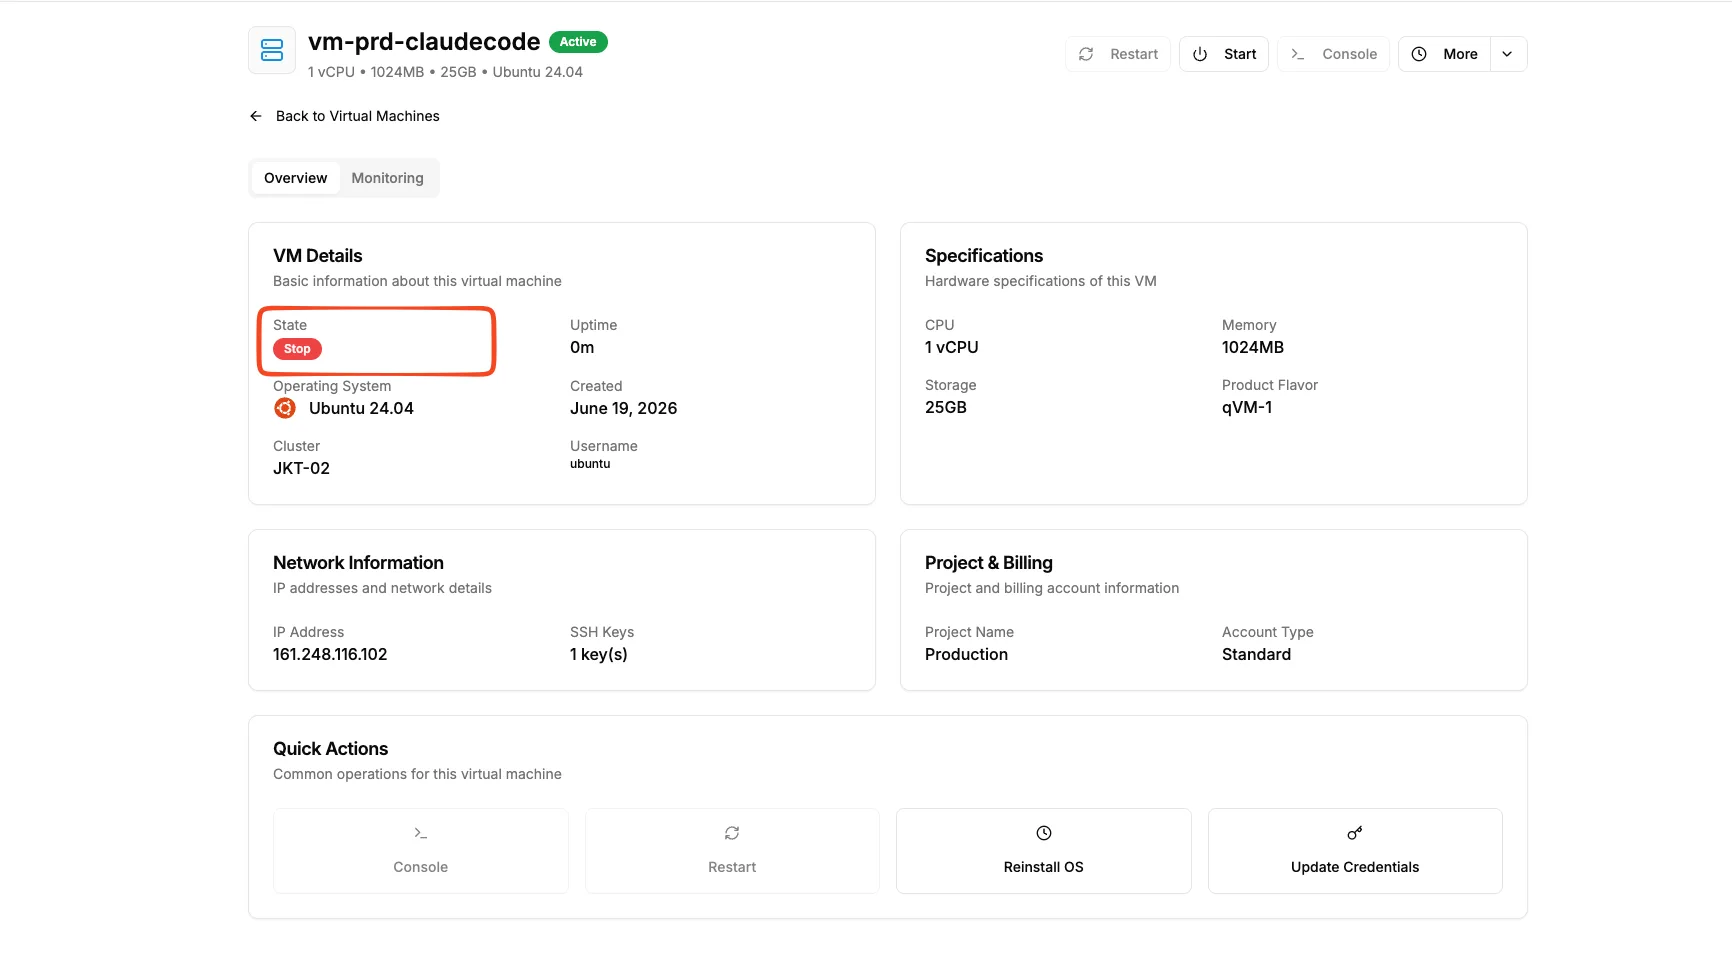Click the cluster value JKT-02
This screenshot has width=1732, height=975.
301,468
